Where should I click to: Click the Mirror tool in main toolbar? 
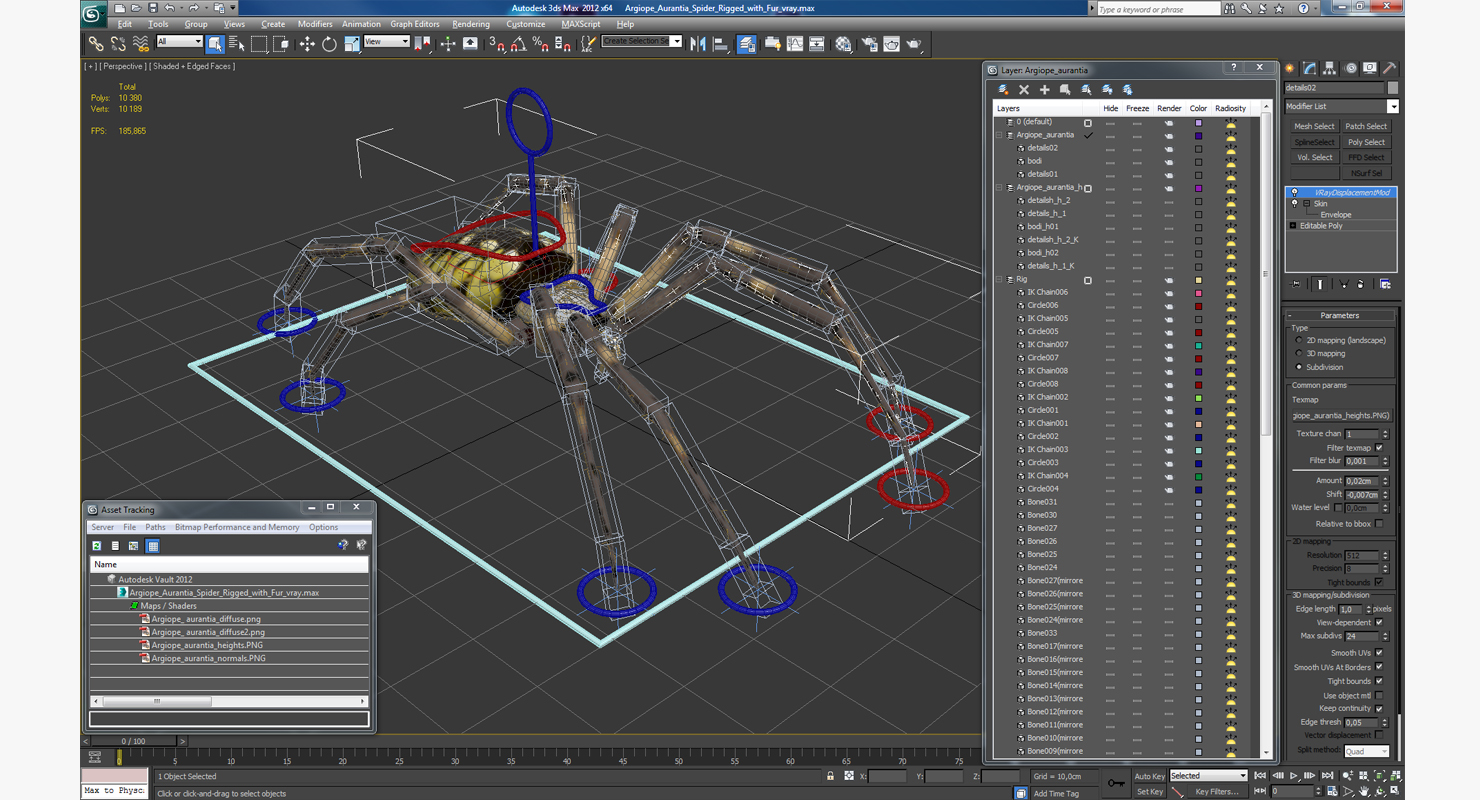coord(698,44)
